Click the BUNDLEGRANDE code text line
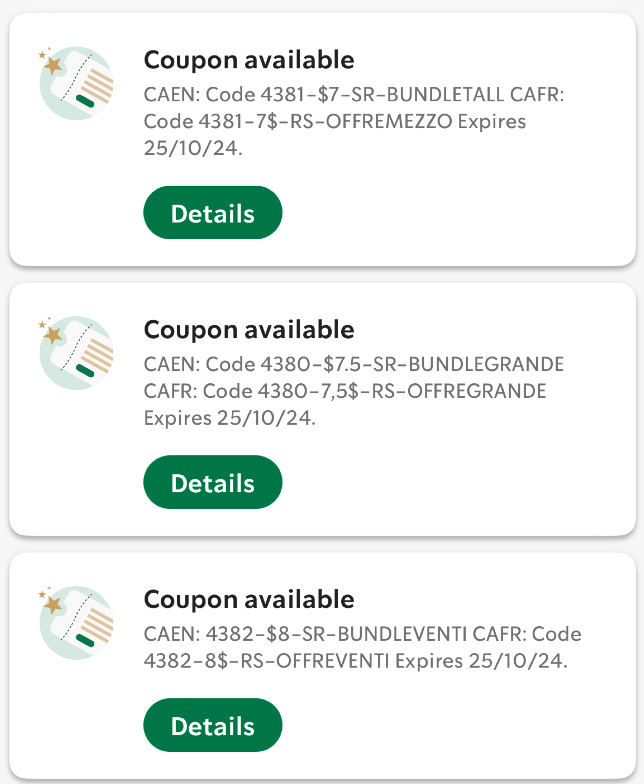This screenshot has height=784, width=644. coord(354,364)
